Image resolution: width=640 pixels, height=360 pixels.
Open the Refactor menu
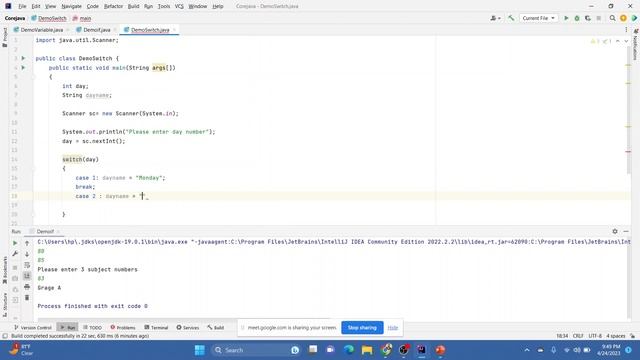[113, 6]
